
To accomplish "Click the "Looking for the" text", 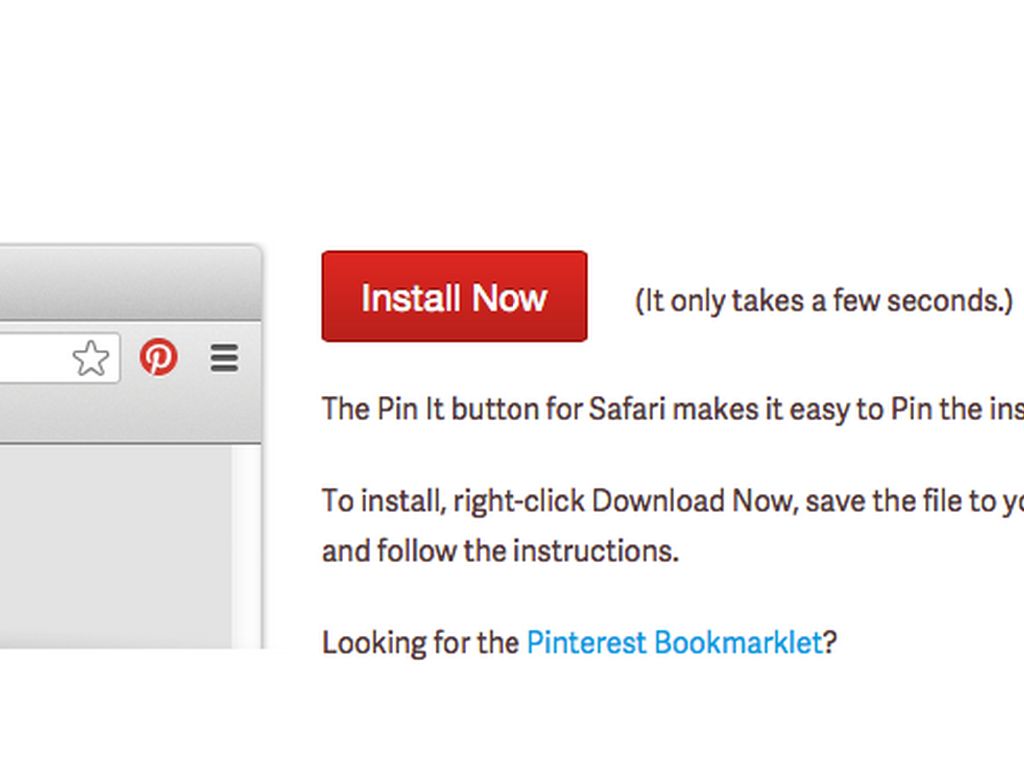I will click(420, 642).
